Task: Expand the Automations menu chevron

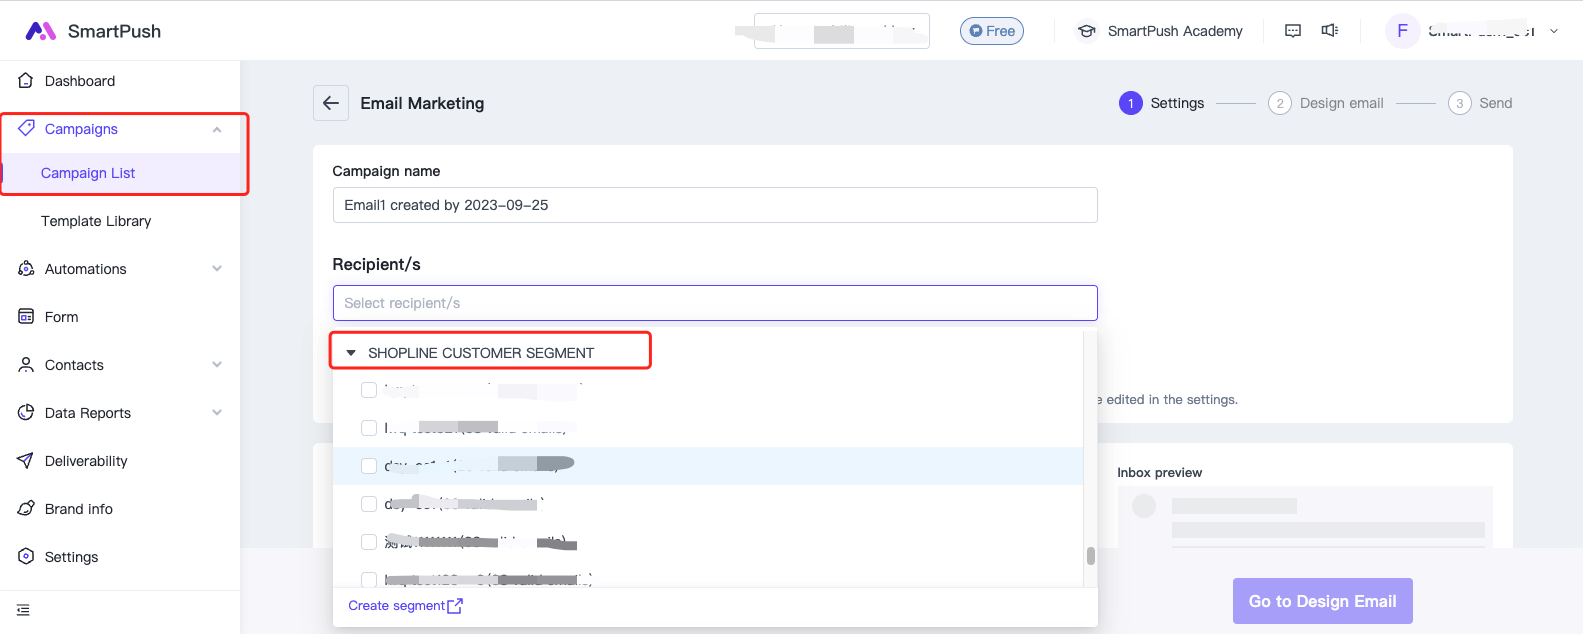Action: (217, 269)
